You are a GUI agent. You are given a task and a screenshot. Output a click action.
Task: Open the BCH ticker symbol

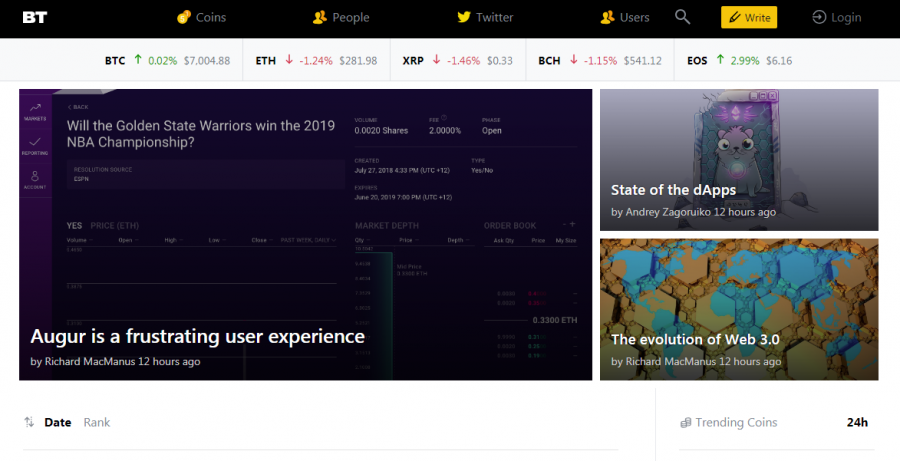pos(549,60)
